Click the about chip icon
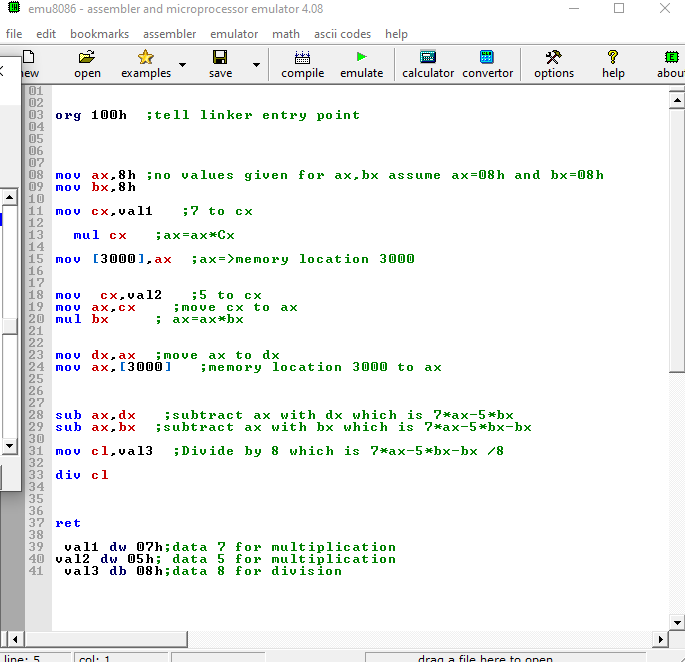 (x=671, y=57)
